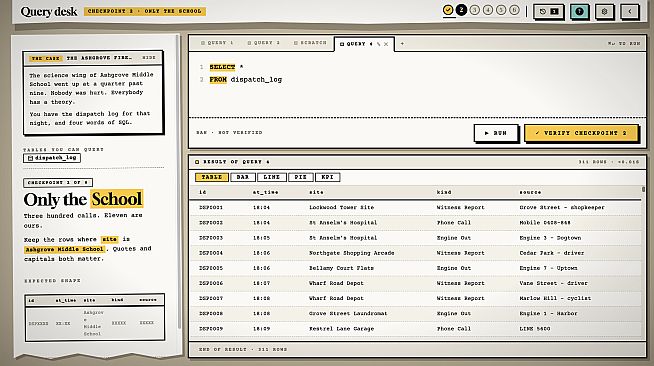654x366 pixels.
Task: Click the source column header
Action: point(530,192)
